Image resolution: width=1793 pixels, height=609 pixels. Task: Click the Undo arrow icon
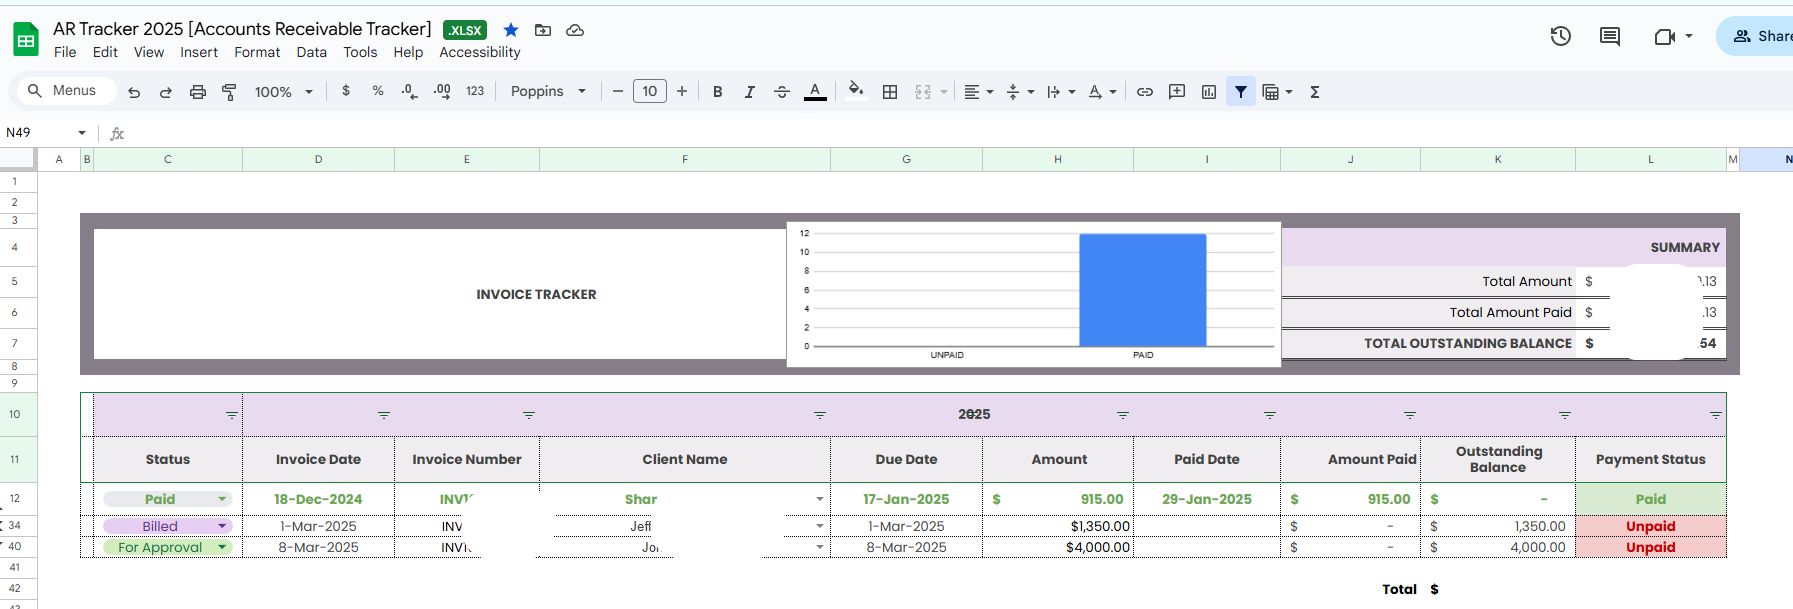point(134,92)
